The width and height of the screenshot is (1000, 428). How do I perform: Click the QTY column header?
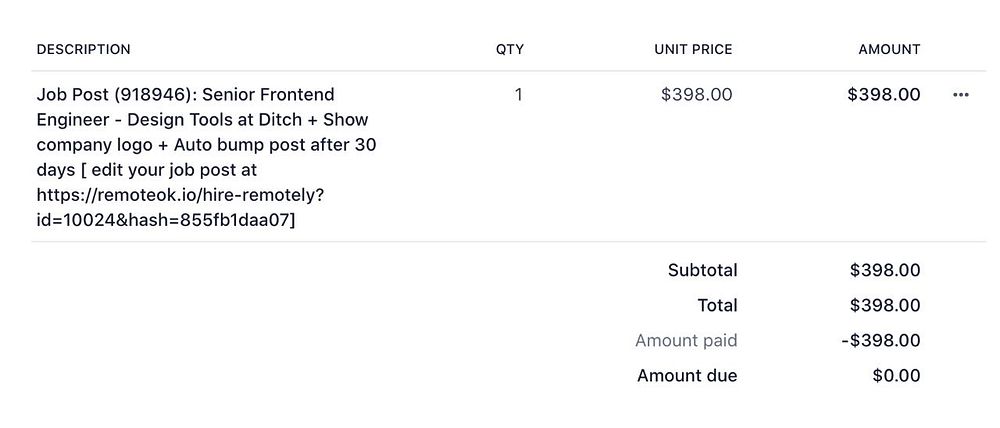click(509, 49)
